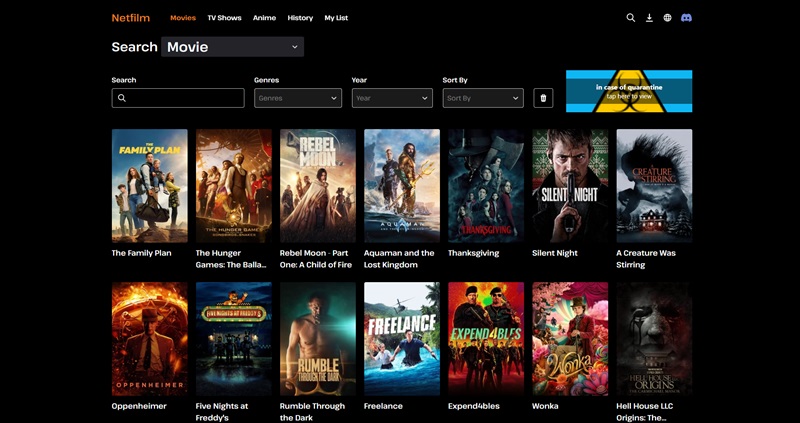800x423 pixels.
Task: Click 'The Family Plan' title text
Action: (x=141, y=253)
